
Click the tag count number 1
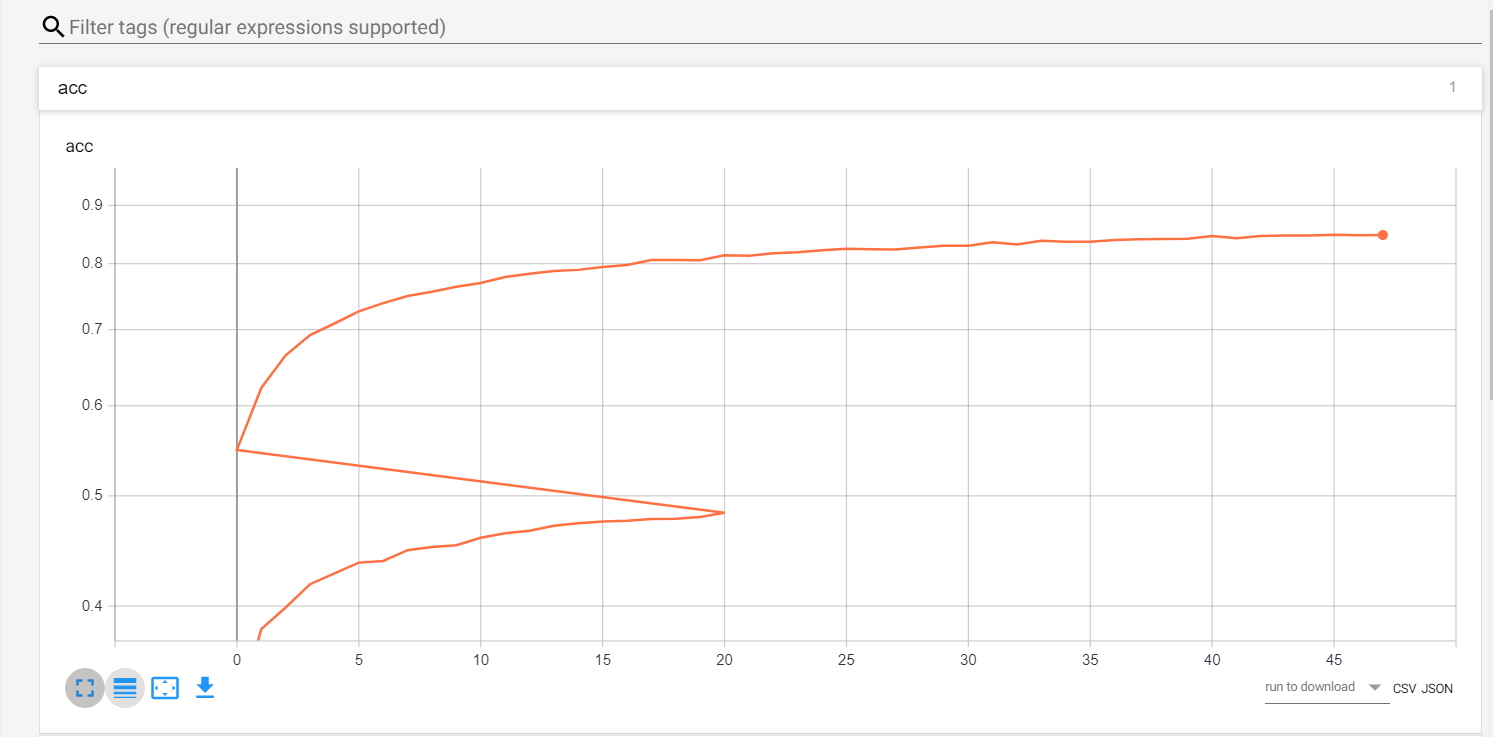[1453, 87]
